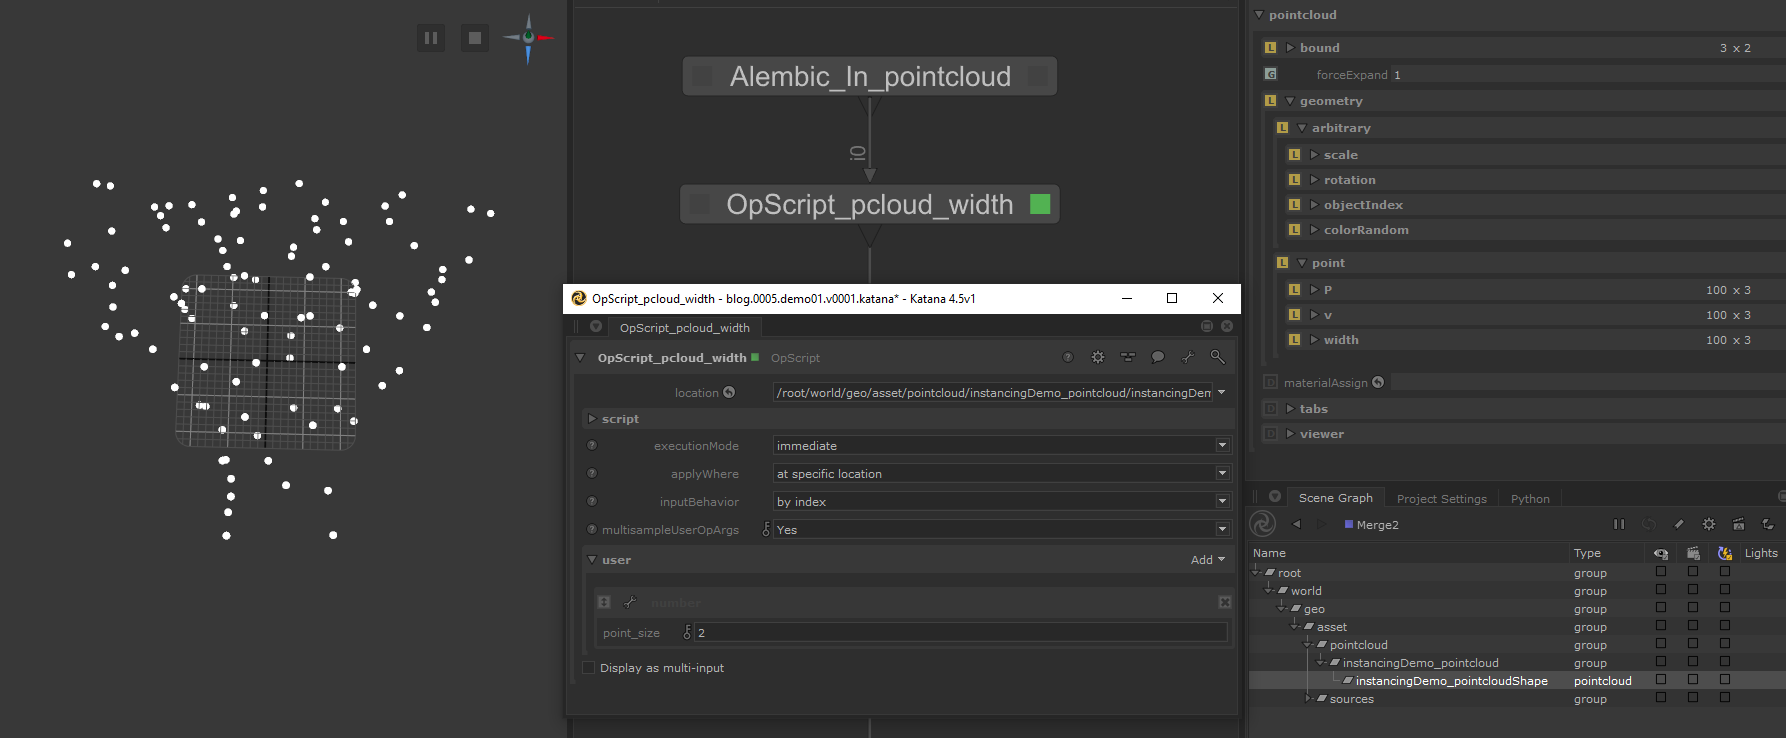Click the multisampleUserOpArgs help icon
1786x738 pixels.
(x=592, y=529)
